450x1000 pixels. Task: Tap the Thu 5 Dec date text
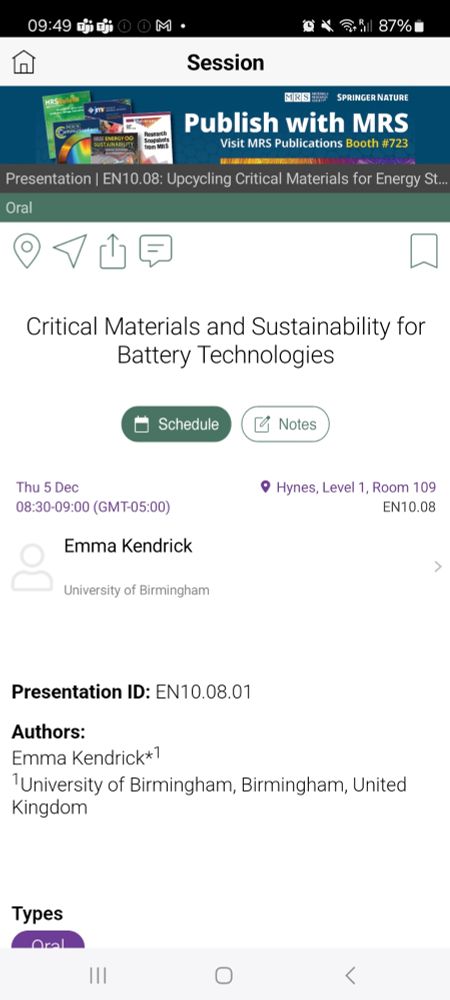(x=48, y=488)
